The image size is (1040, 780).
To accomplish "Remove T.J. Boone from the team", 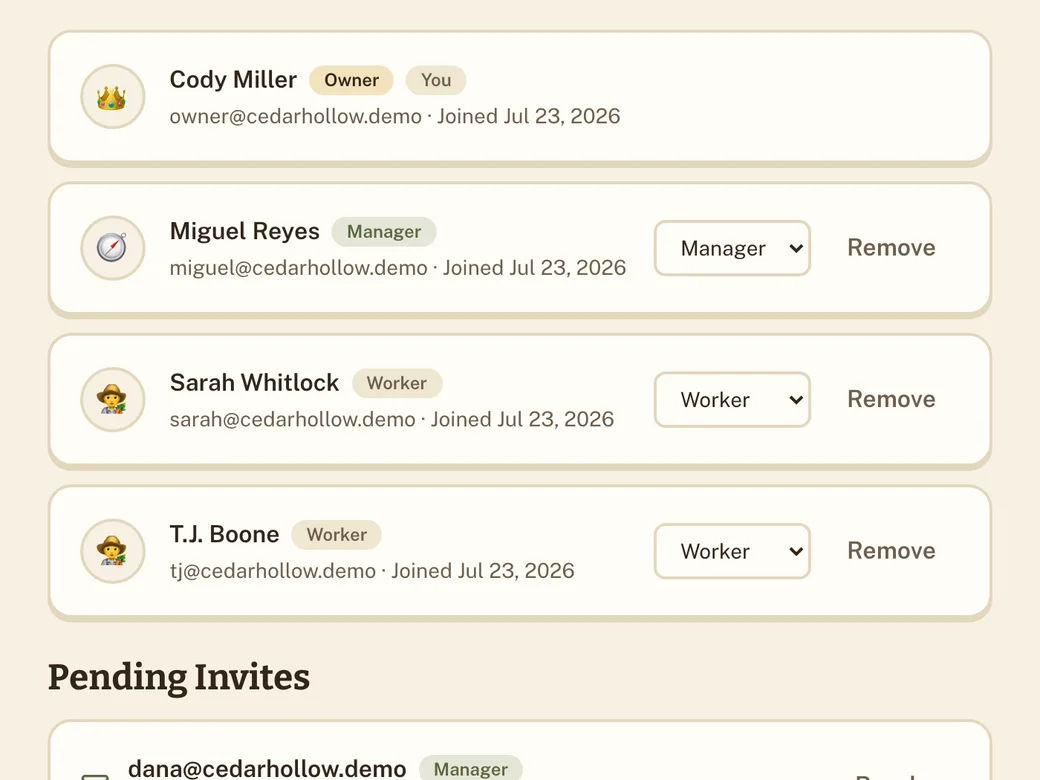I will click(x=891, y=551).
